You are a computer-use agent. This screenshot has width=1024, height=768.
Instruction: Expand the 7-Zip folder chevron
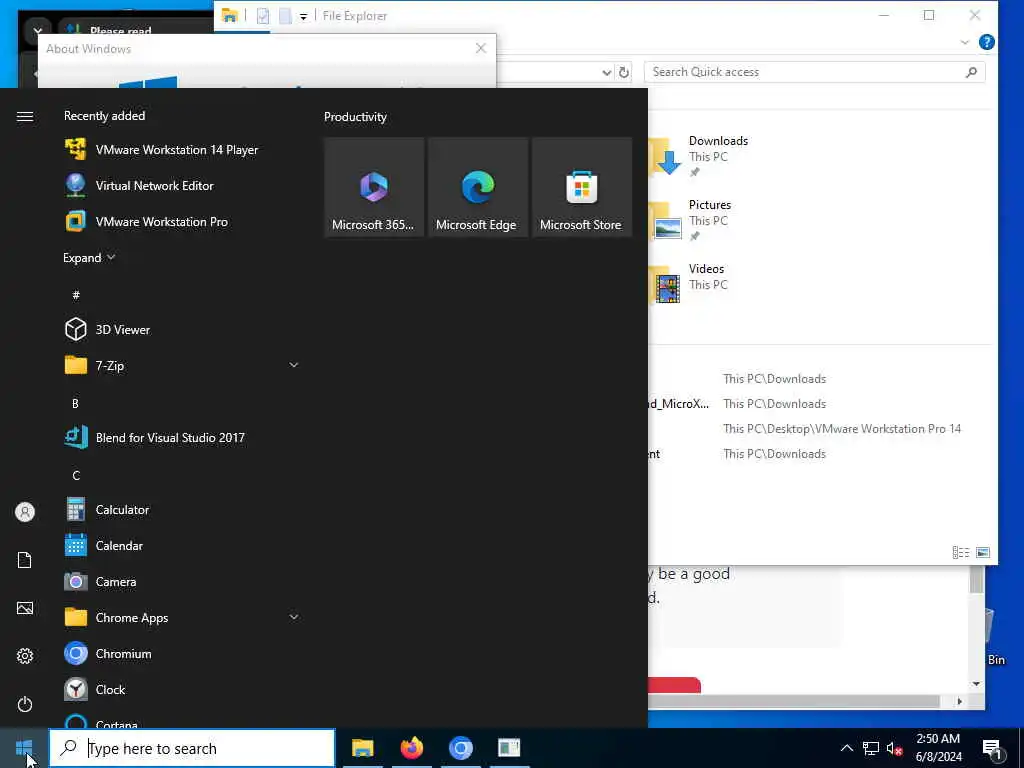294,365
